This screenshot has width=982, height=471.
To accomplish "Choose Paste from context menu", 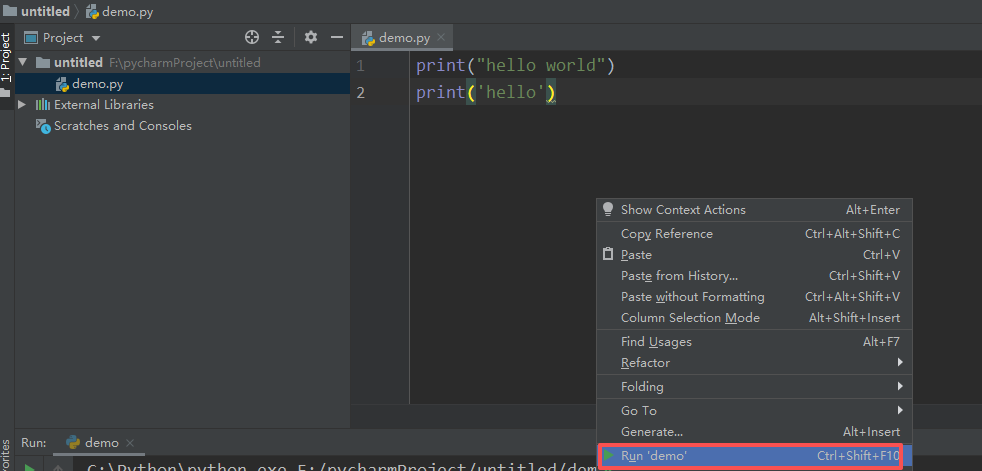I will coord(754,255).
